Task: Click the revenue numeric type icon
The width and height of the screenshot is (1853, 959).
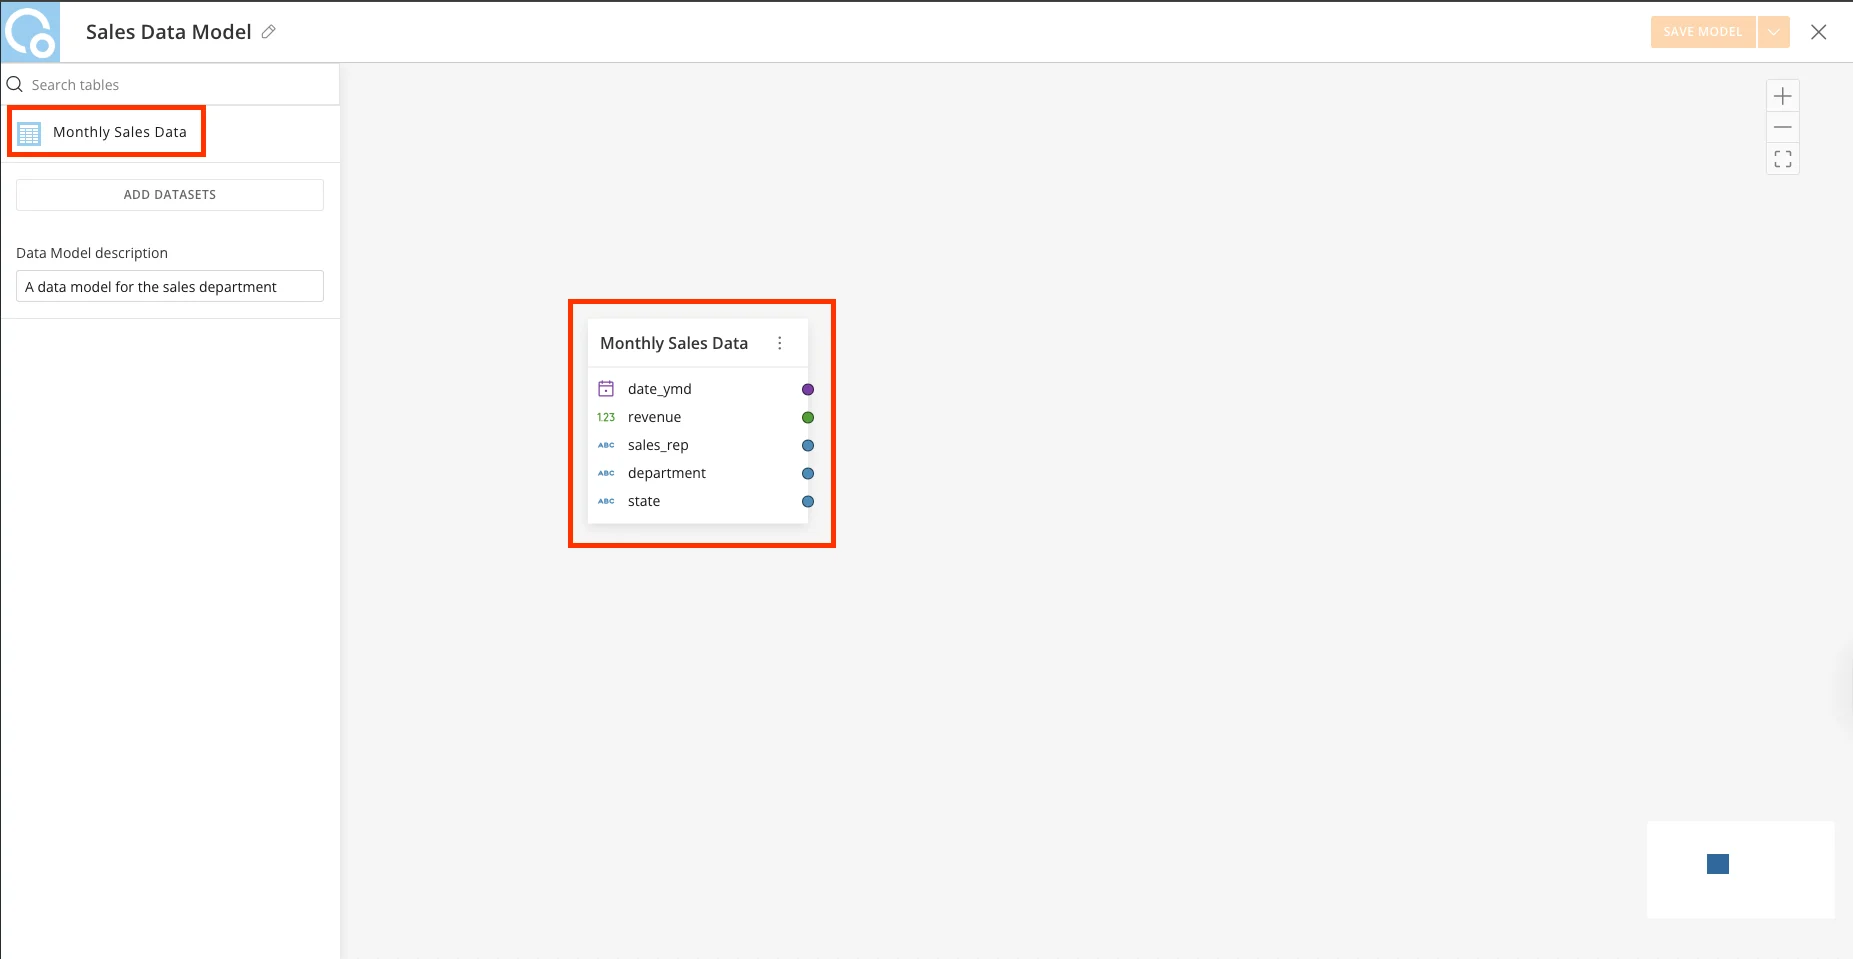Action: 606,417
